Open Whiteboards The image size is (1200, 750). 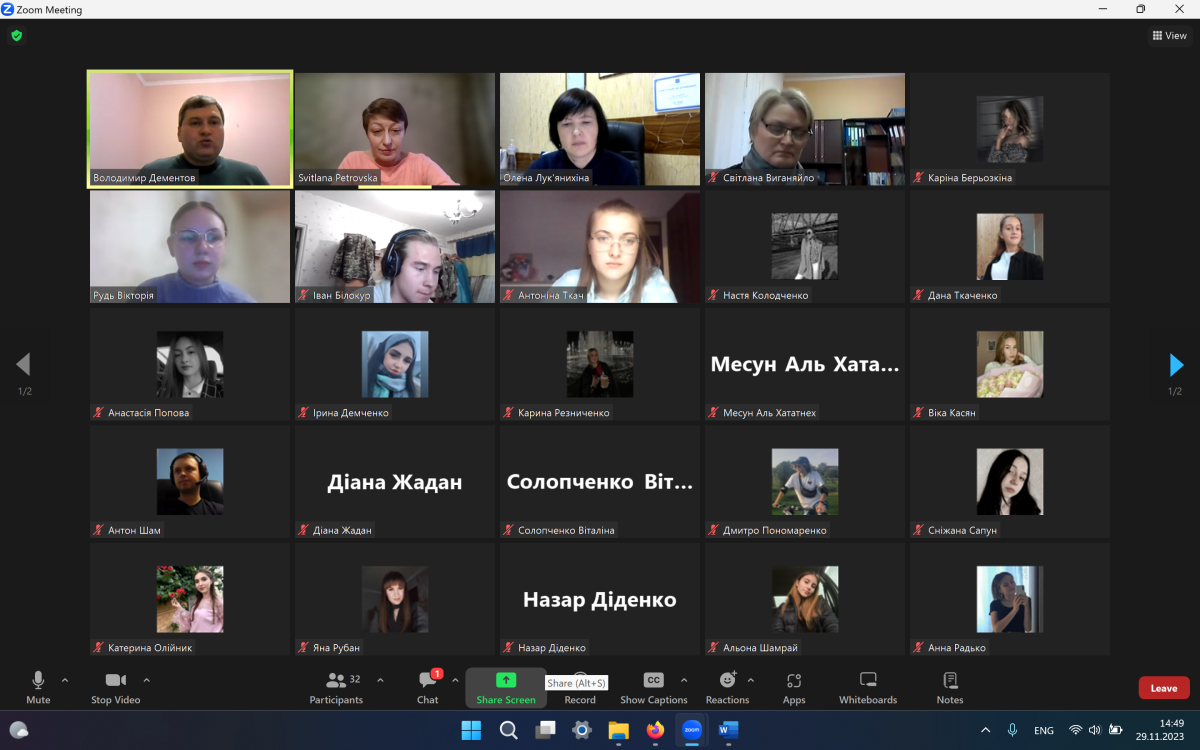(x=868, y=687)
